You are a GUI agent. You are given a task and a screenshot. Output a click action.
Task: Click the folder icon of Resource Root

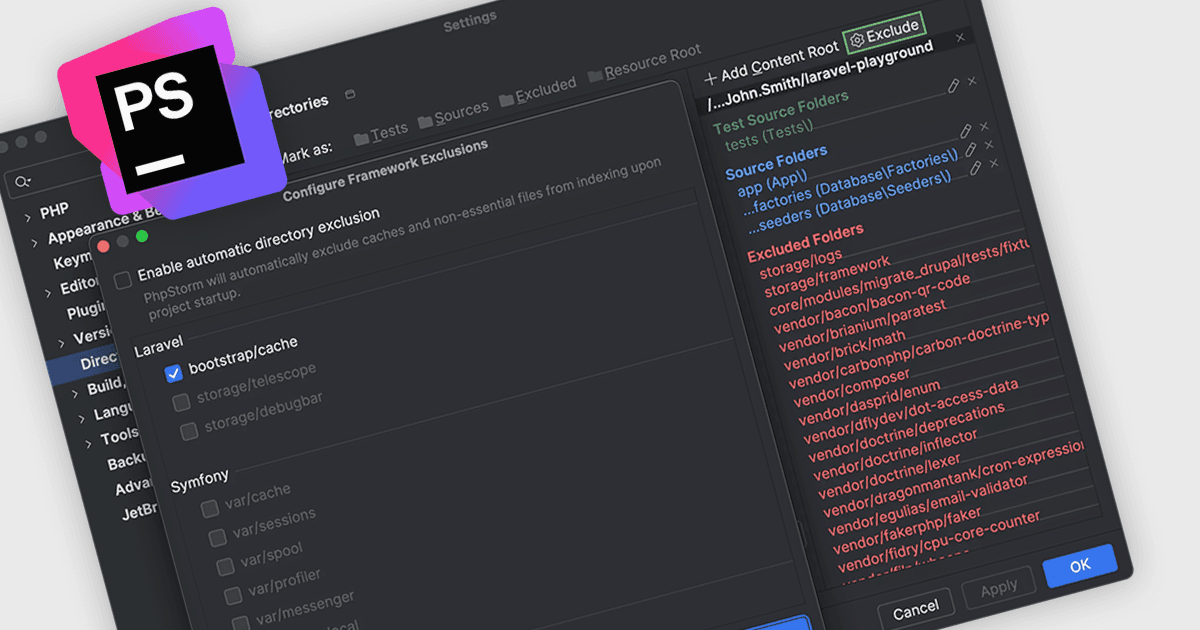596,75
